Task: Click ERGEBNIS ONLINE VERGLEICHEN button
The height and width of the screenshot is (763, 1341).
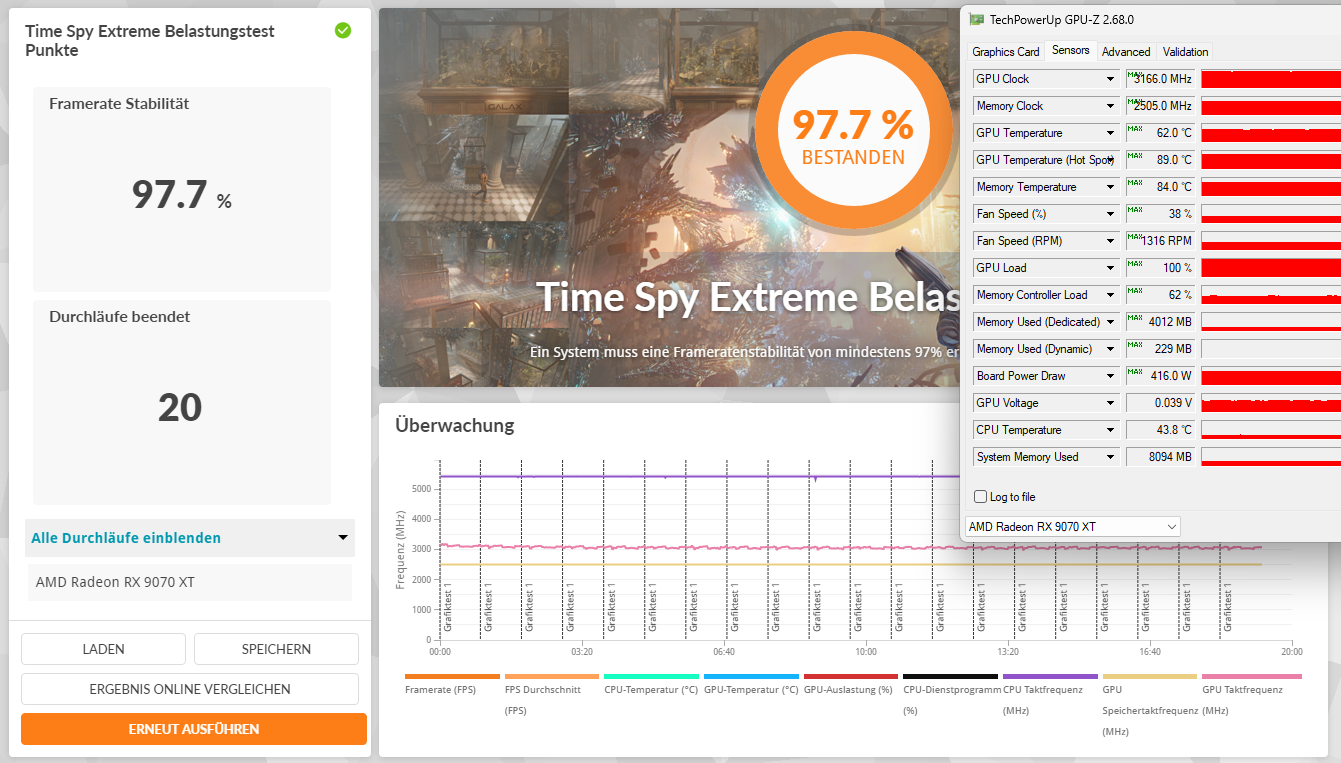Action: [190, 689]
